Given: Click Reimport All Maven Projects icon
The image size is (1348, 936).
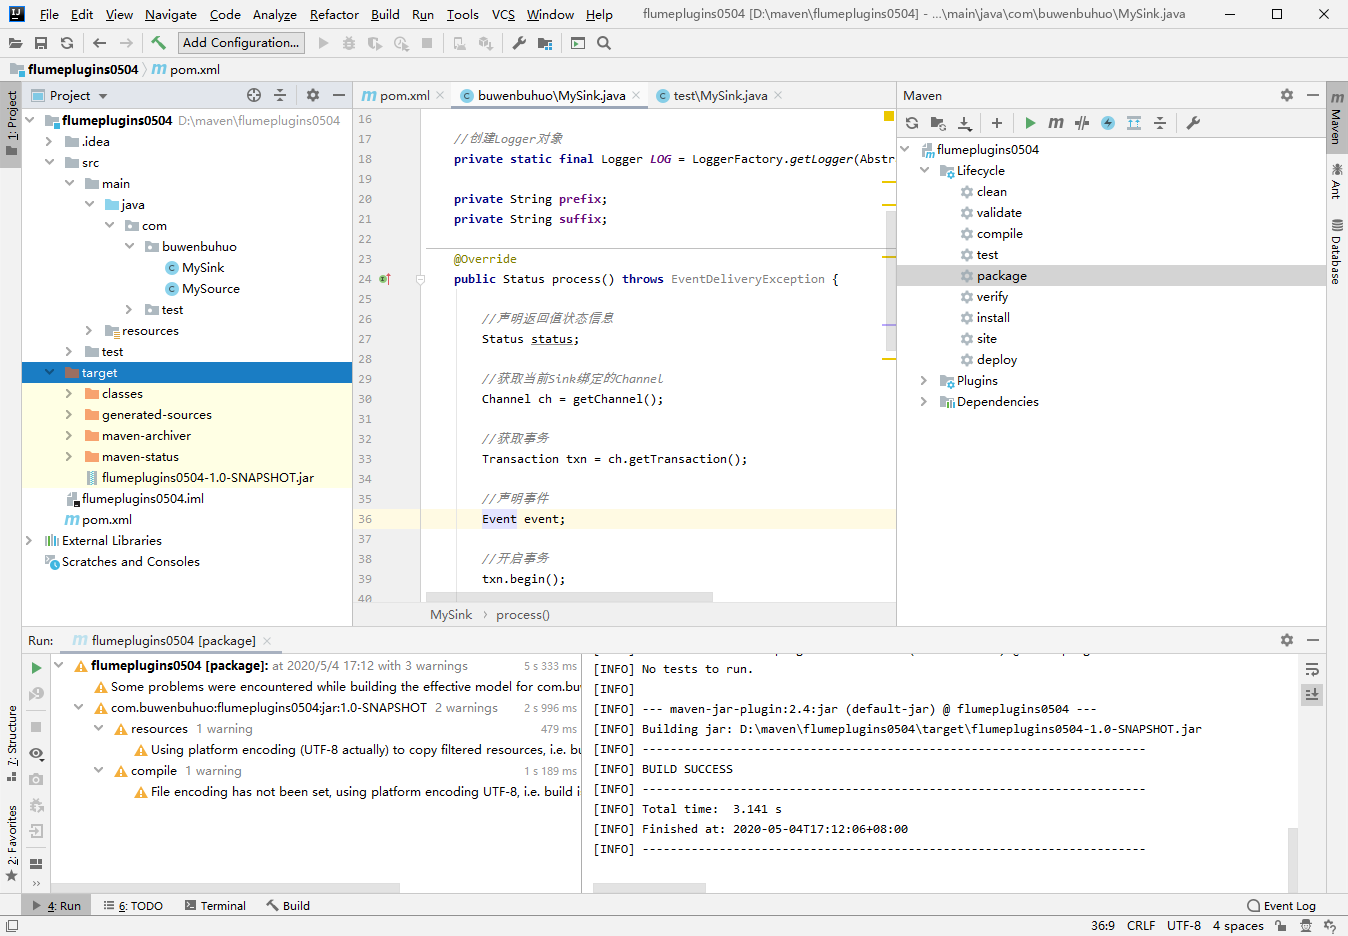Looking at the screenshot, I should pyautogui.click(x=912, y=123).
